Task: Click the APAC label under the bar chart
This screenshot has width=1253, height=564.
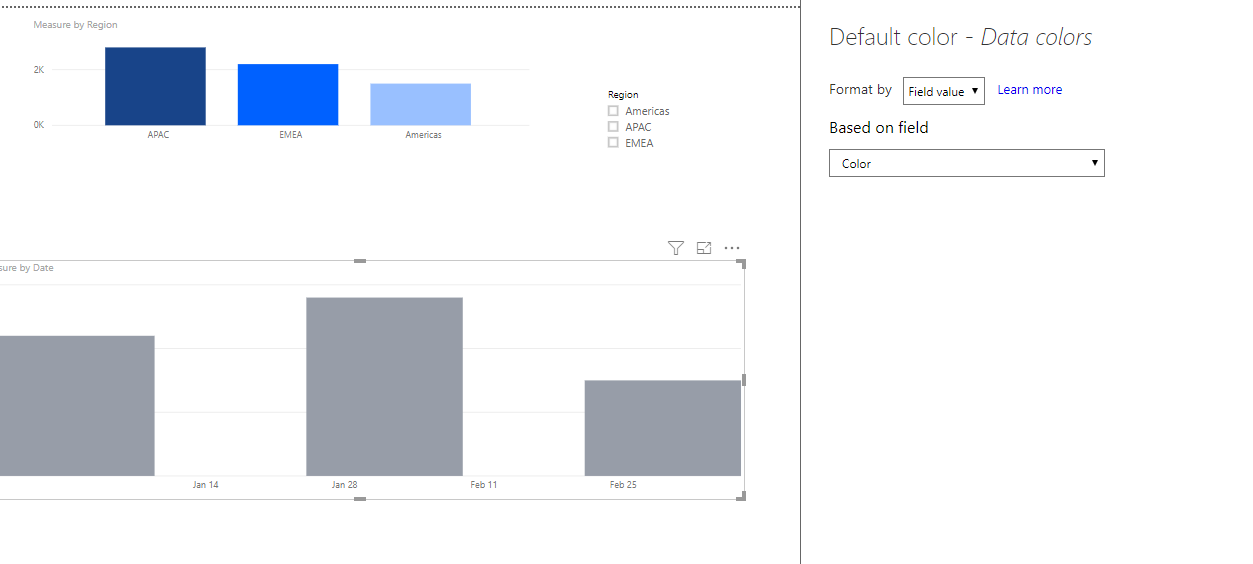Action: (x=159, y=135)
